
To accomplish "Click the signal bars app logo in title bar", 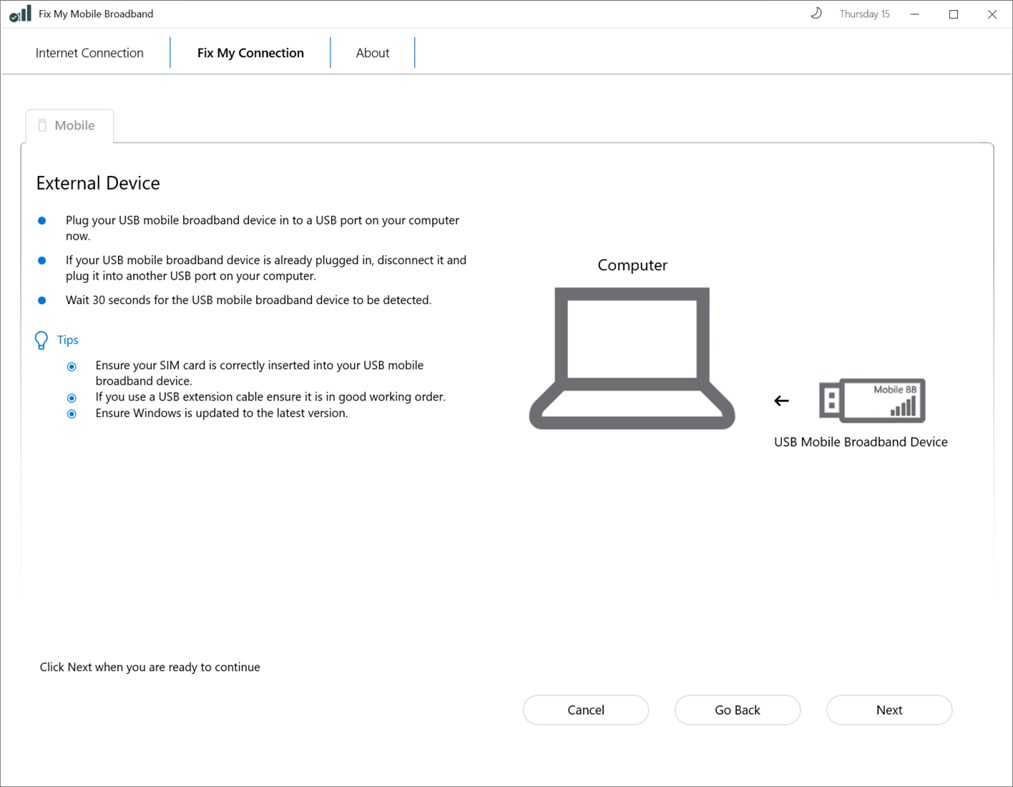I will coord(19,13).
